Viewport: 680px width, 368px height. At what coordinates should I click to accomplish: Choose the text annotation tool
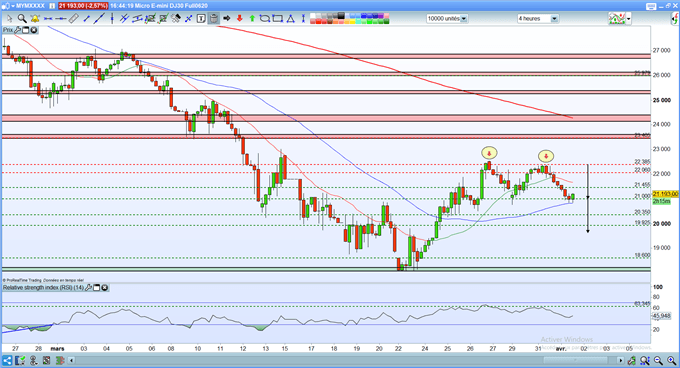(201, 18)
